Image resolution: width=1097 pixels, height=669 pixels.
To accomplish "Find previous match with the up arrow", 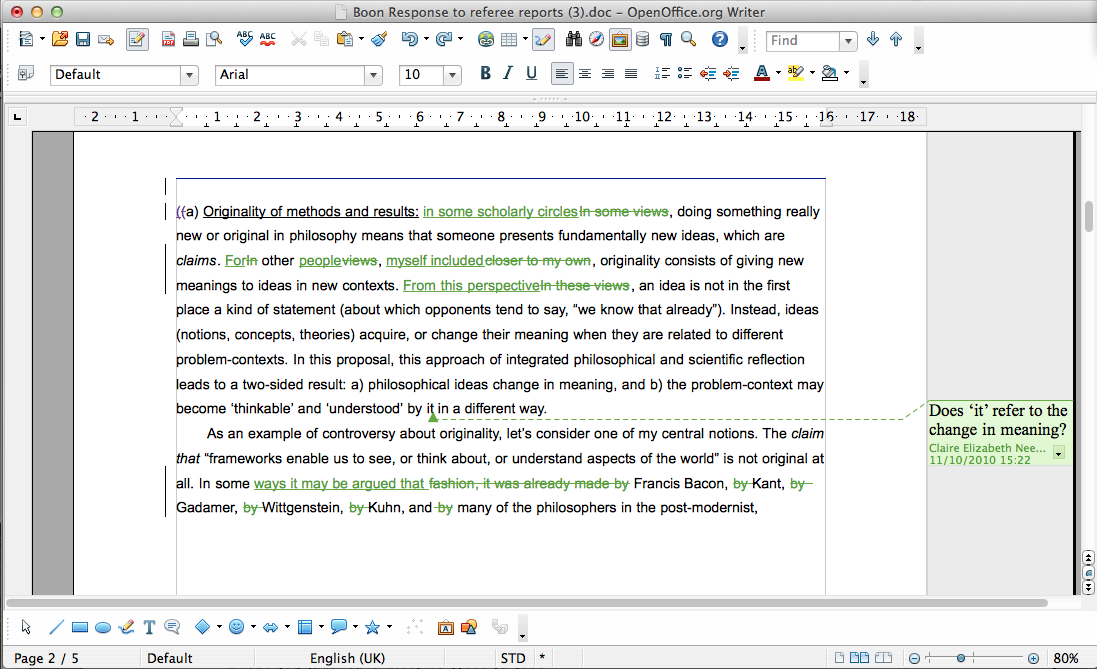I will pyautogui.click(x=896, y=39).
